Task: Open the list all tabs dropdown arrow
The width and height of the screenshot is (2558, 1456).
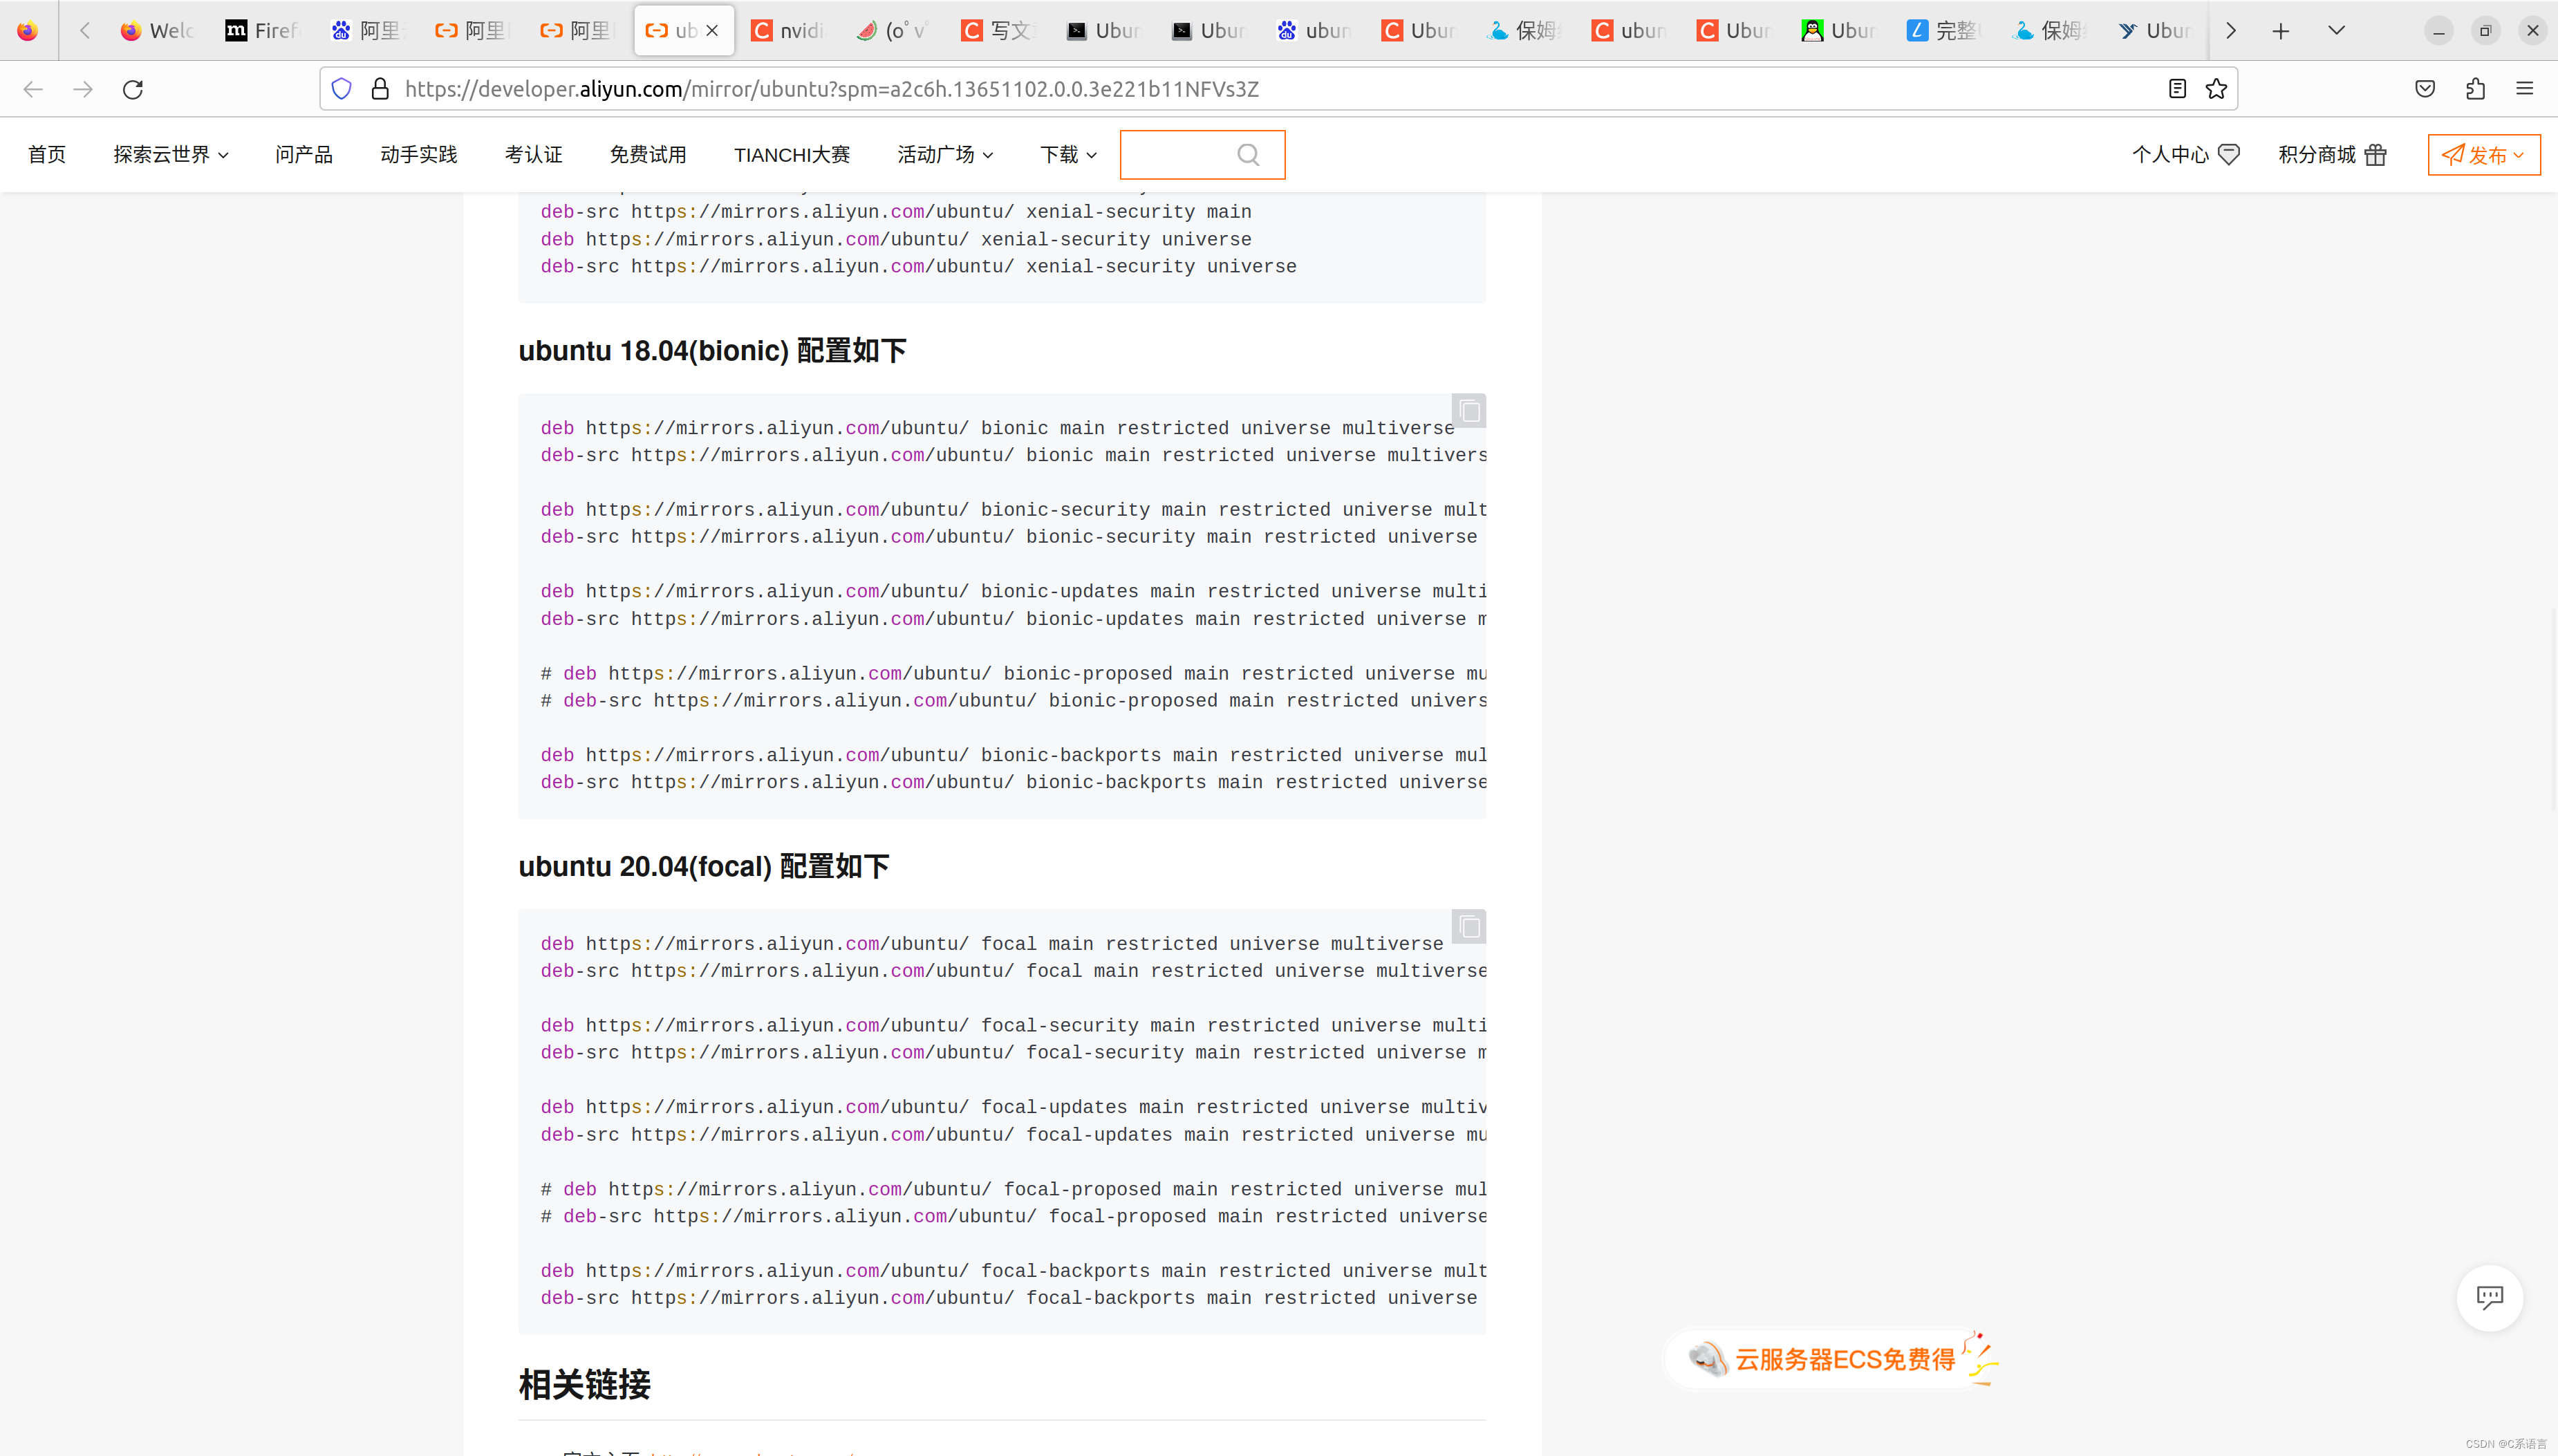Action: 2336,31
